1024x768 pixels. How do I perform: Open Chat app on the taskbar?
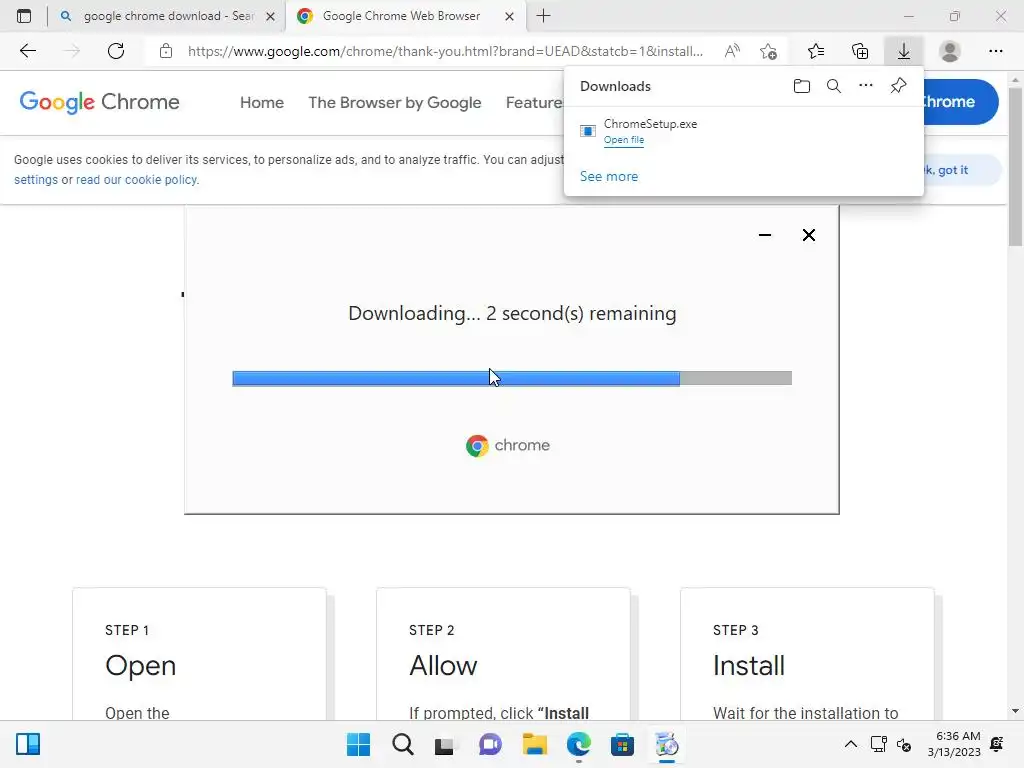click(x=490, y=744)
